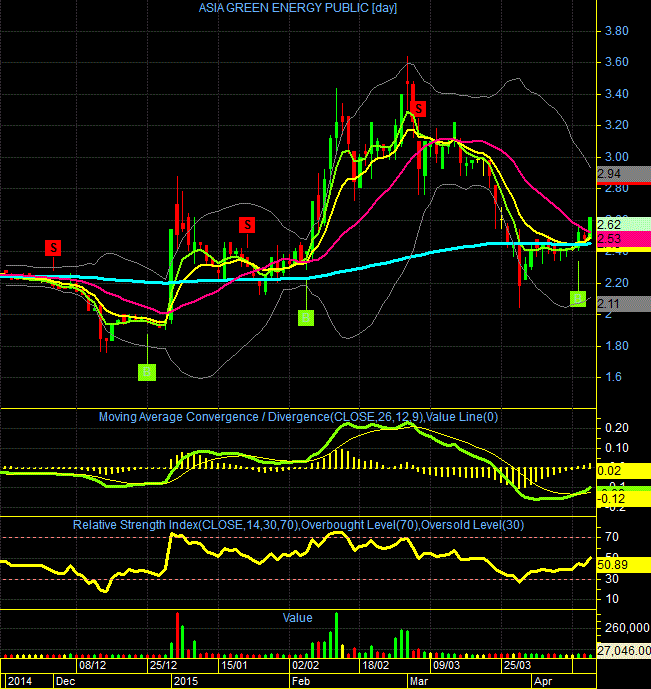Click the red S sell marker in early December
651x689 pixels.
pos(53,248)
